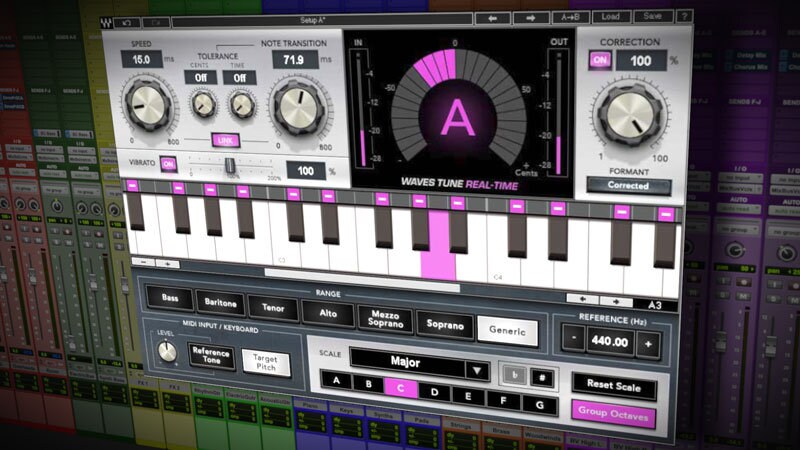Image resolution: width=800 pixels, height=450 pixels.
Task: Toggle the Reference Tone button
Action: coord(211,356)
